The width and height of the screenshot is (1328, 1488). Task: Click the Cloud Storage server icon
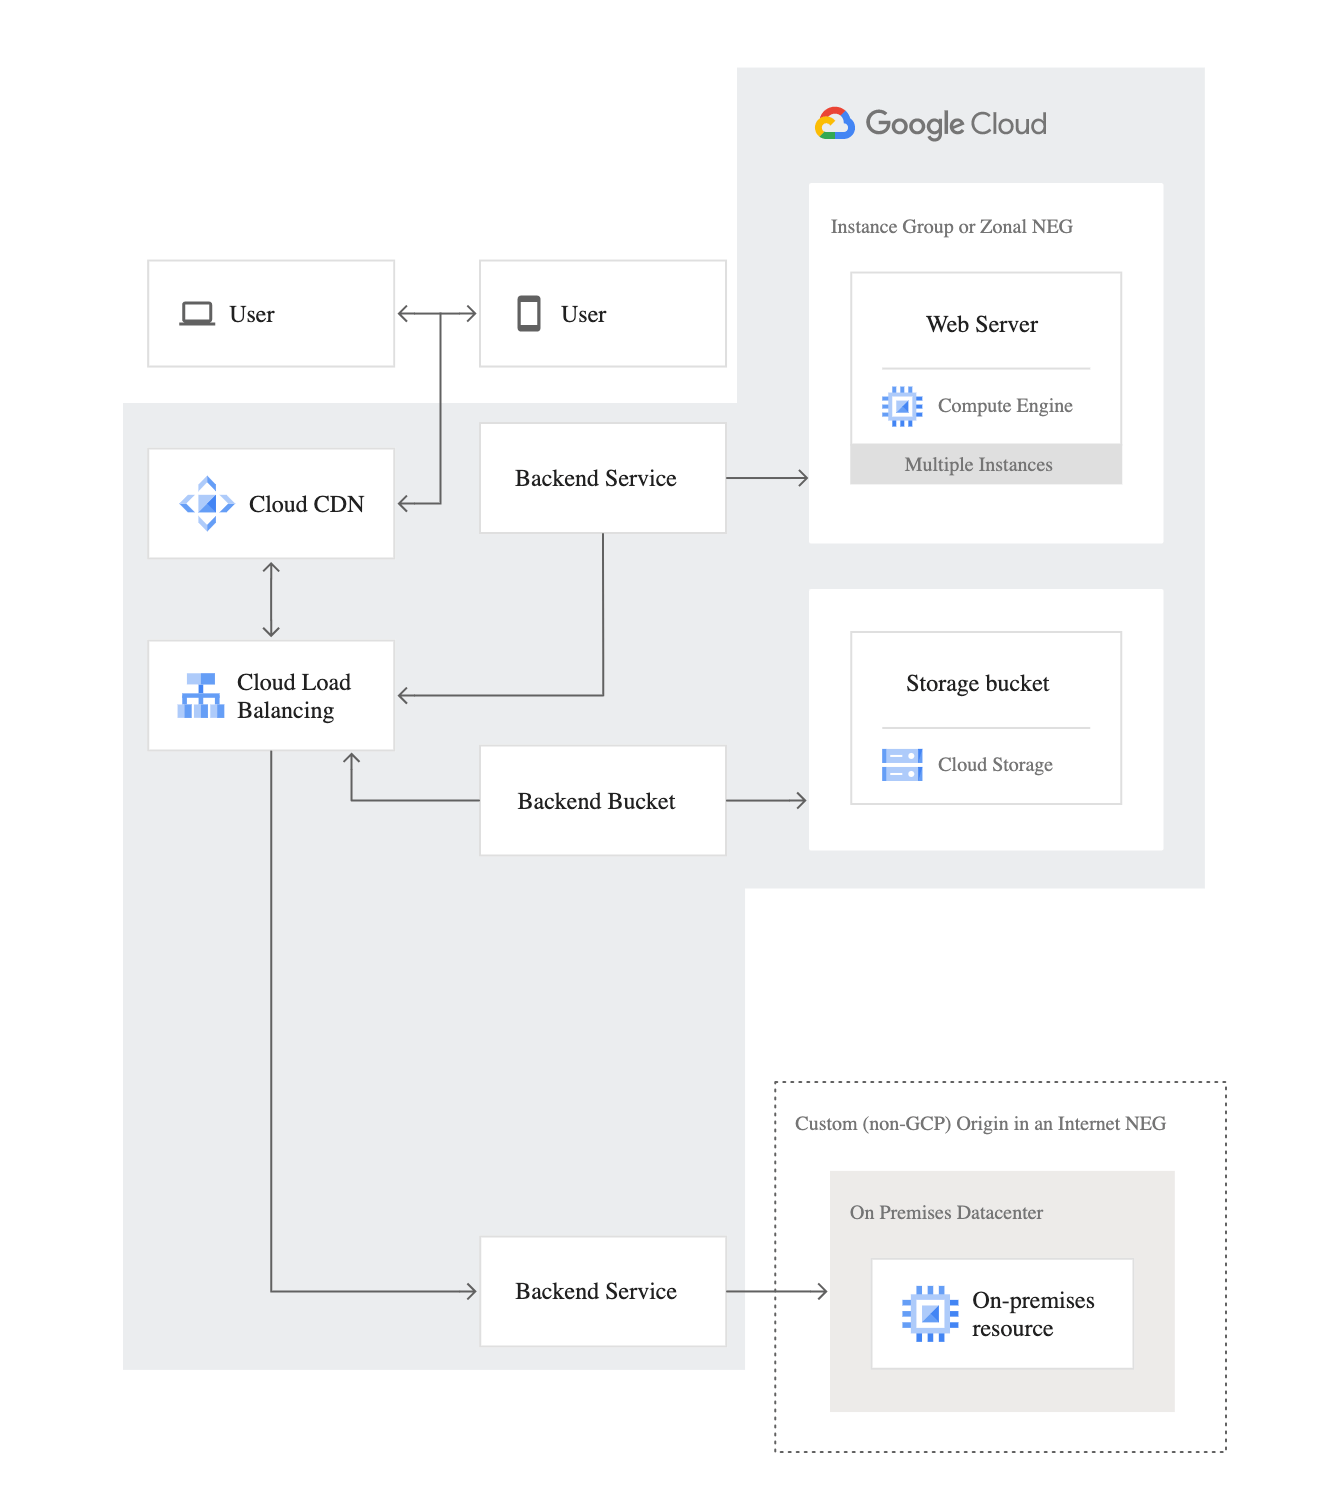pos(901,764)
